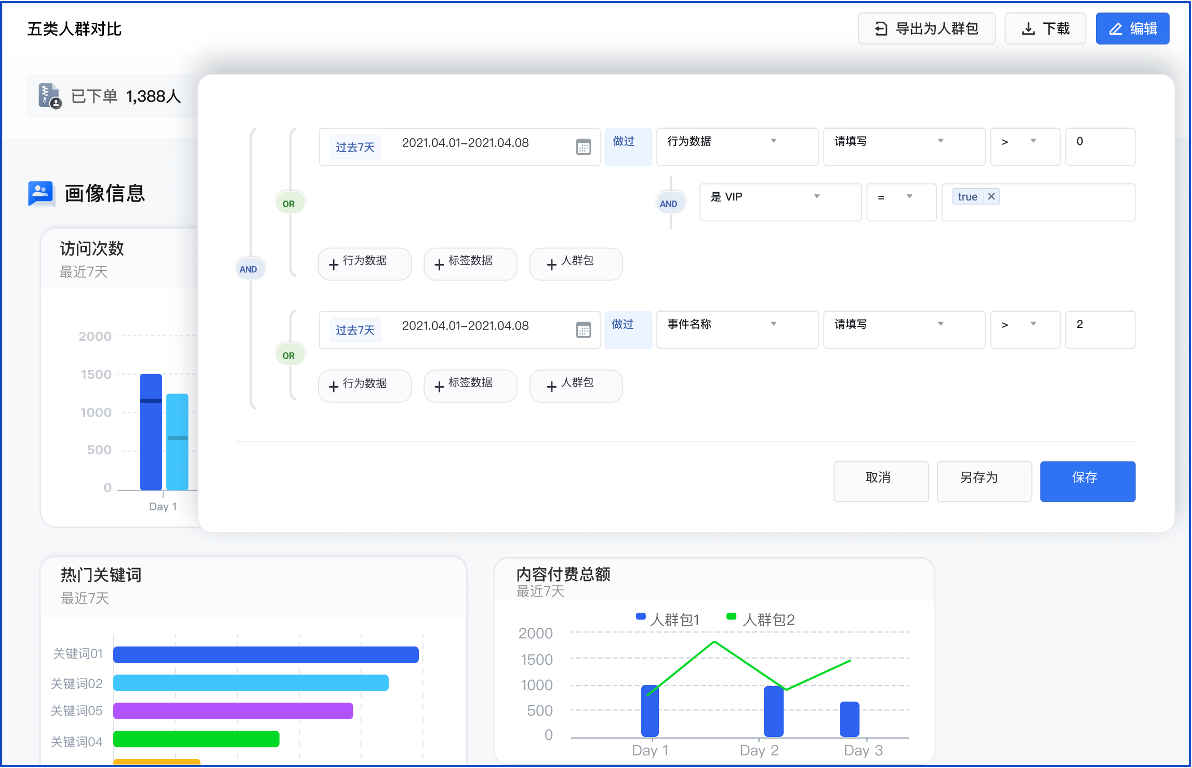The height and width of the screenshot is (768, 1192).
Task: Open the 行为数据 dropdown
Action: coord(737,142)
